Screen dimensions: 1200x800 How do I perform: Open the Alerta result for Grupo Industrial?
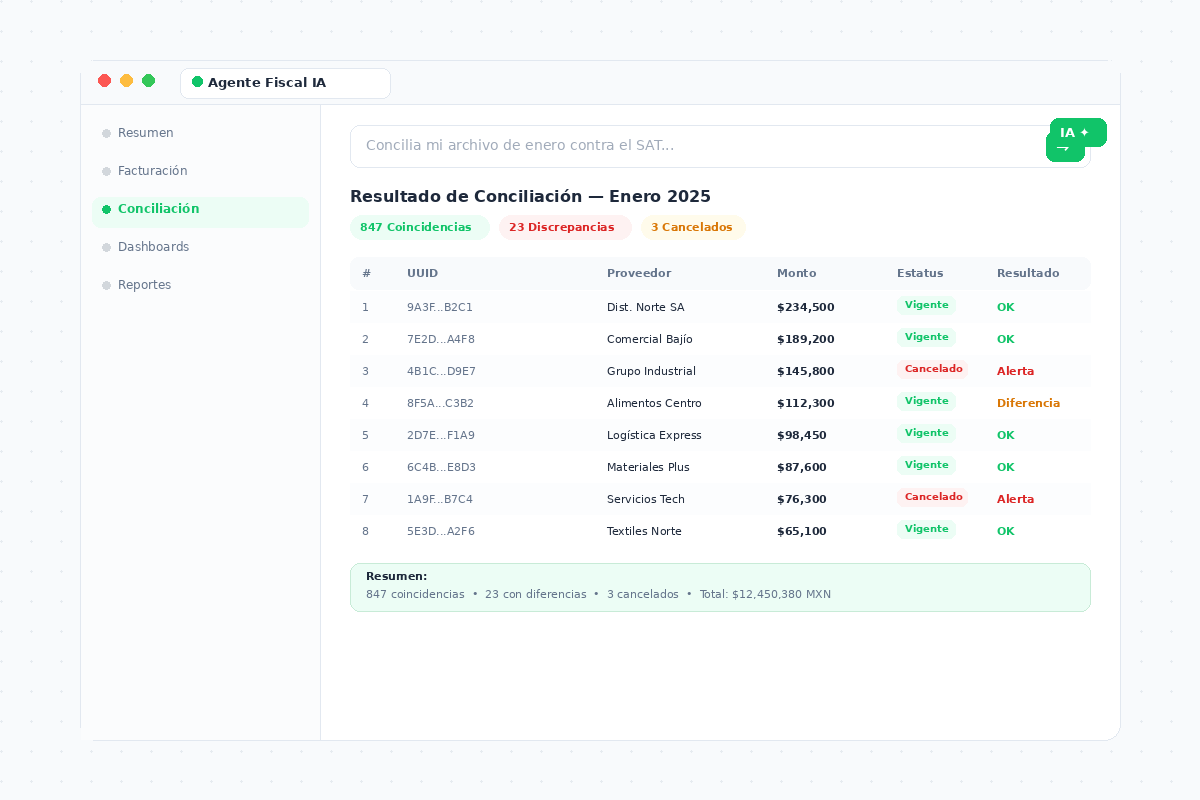pos(1016,371)
